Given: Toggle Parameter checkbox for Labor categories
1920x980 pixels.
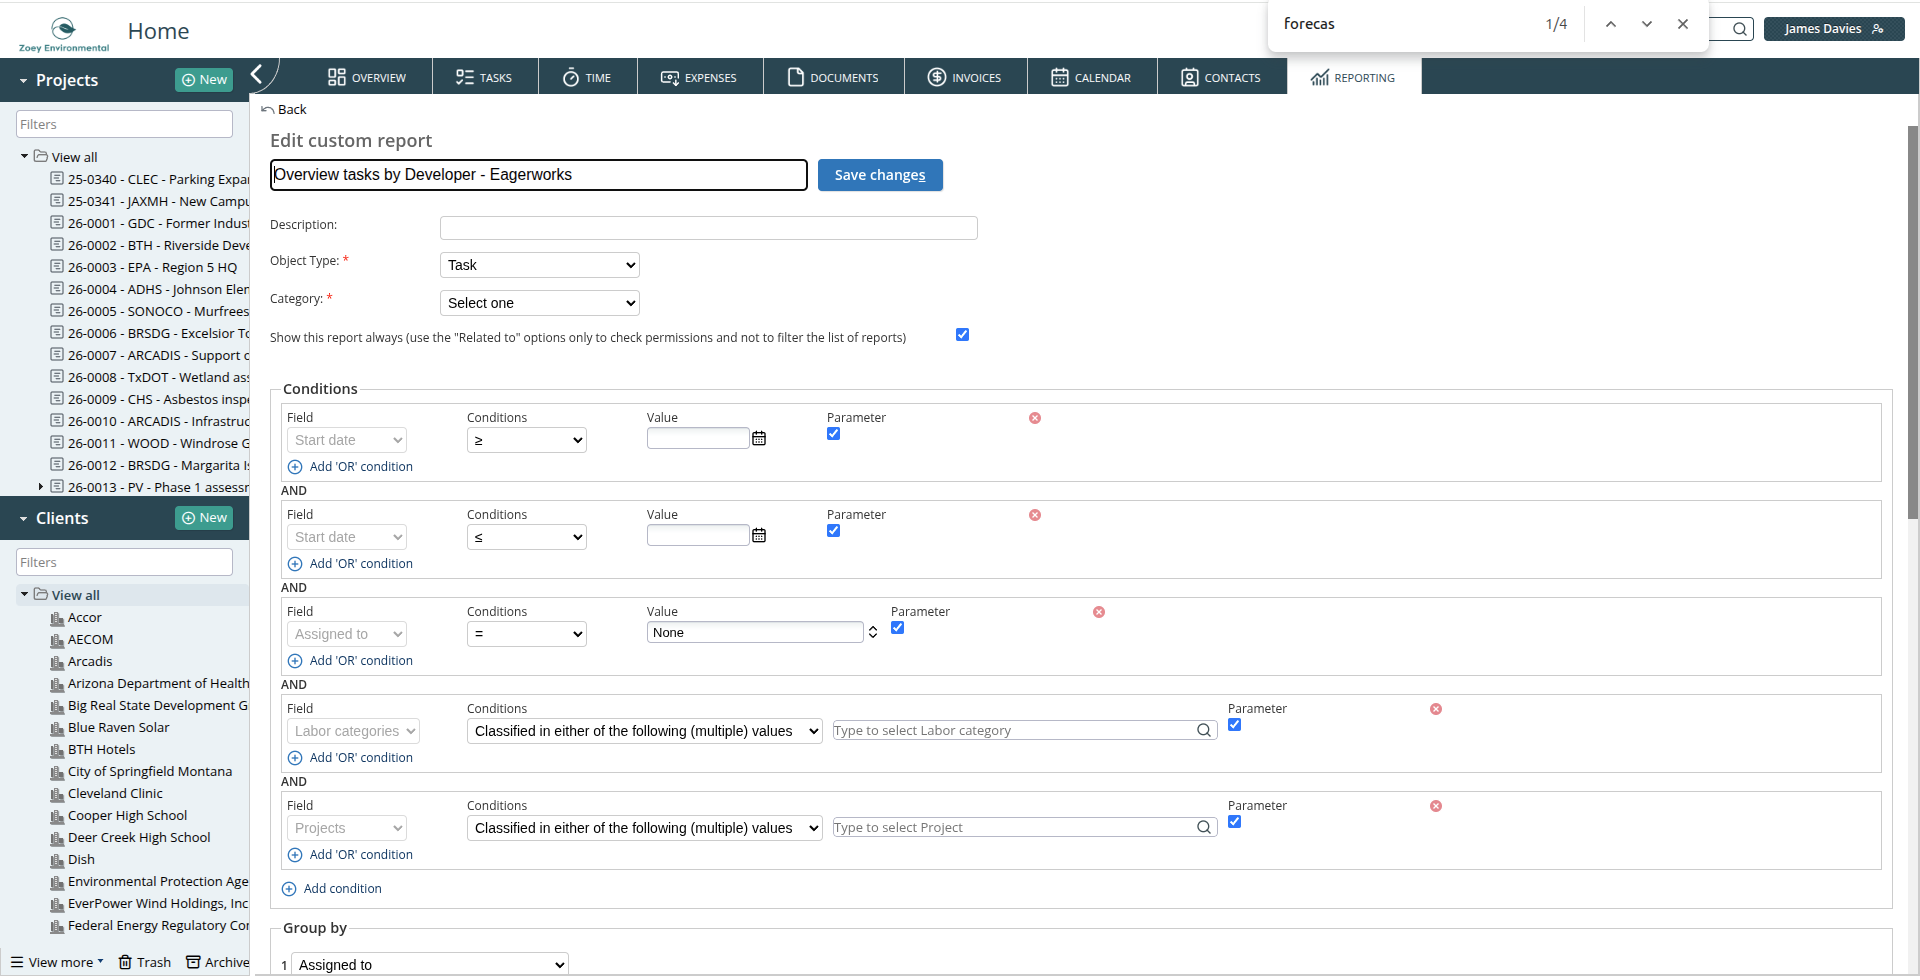Looking at the screenshot, I should (1234, 725).
